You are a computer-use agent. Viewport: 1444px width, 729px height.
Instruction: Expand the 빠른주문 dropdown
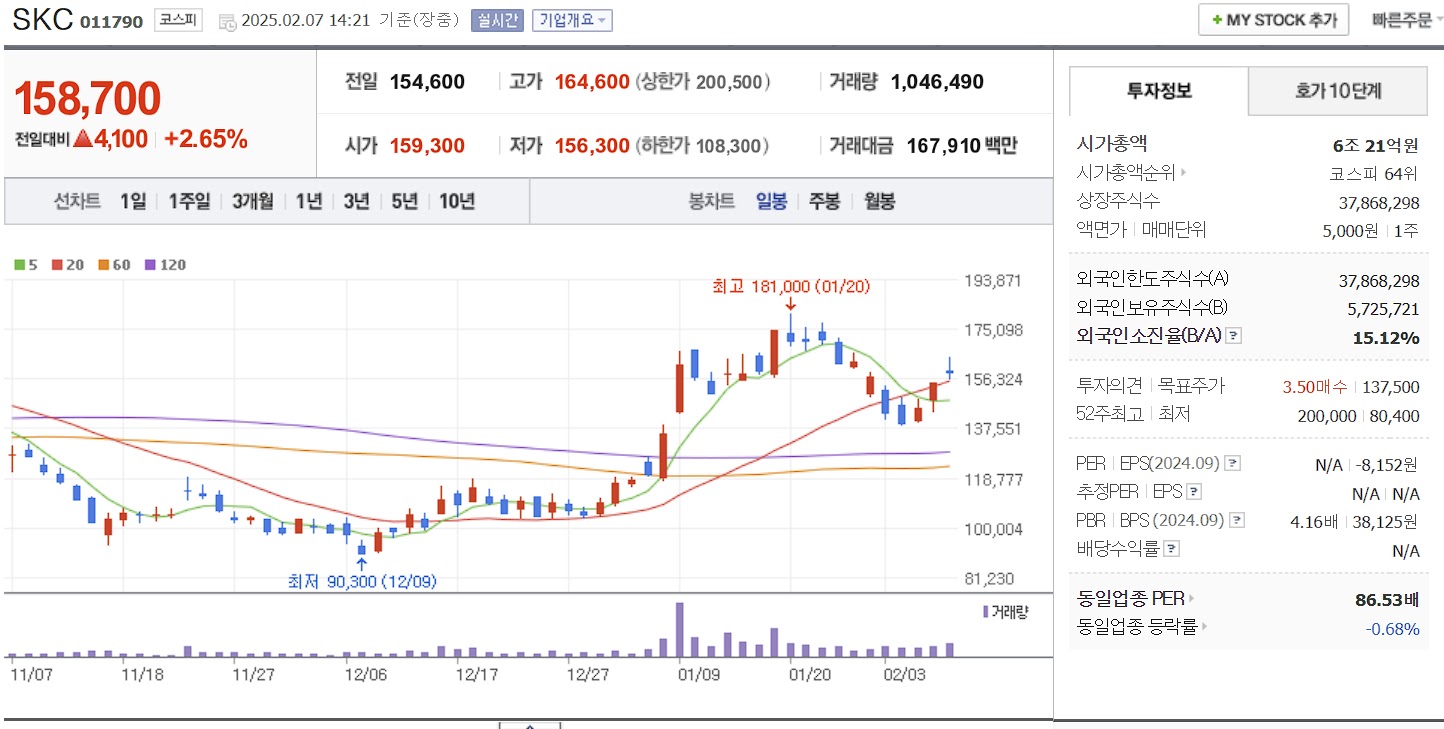[x=1407, y=20]
